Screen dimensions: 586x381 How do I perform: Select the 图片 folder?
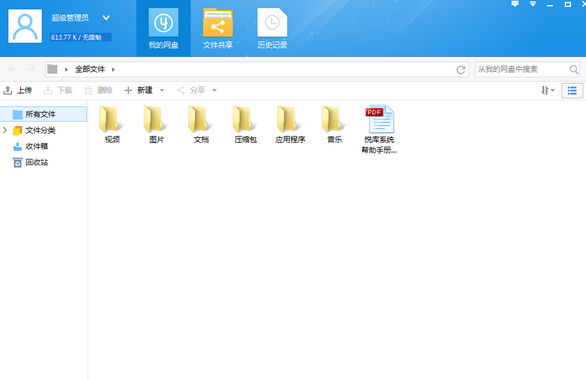(x=156, y=125)
